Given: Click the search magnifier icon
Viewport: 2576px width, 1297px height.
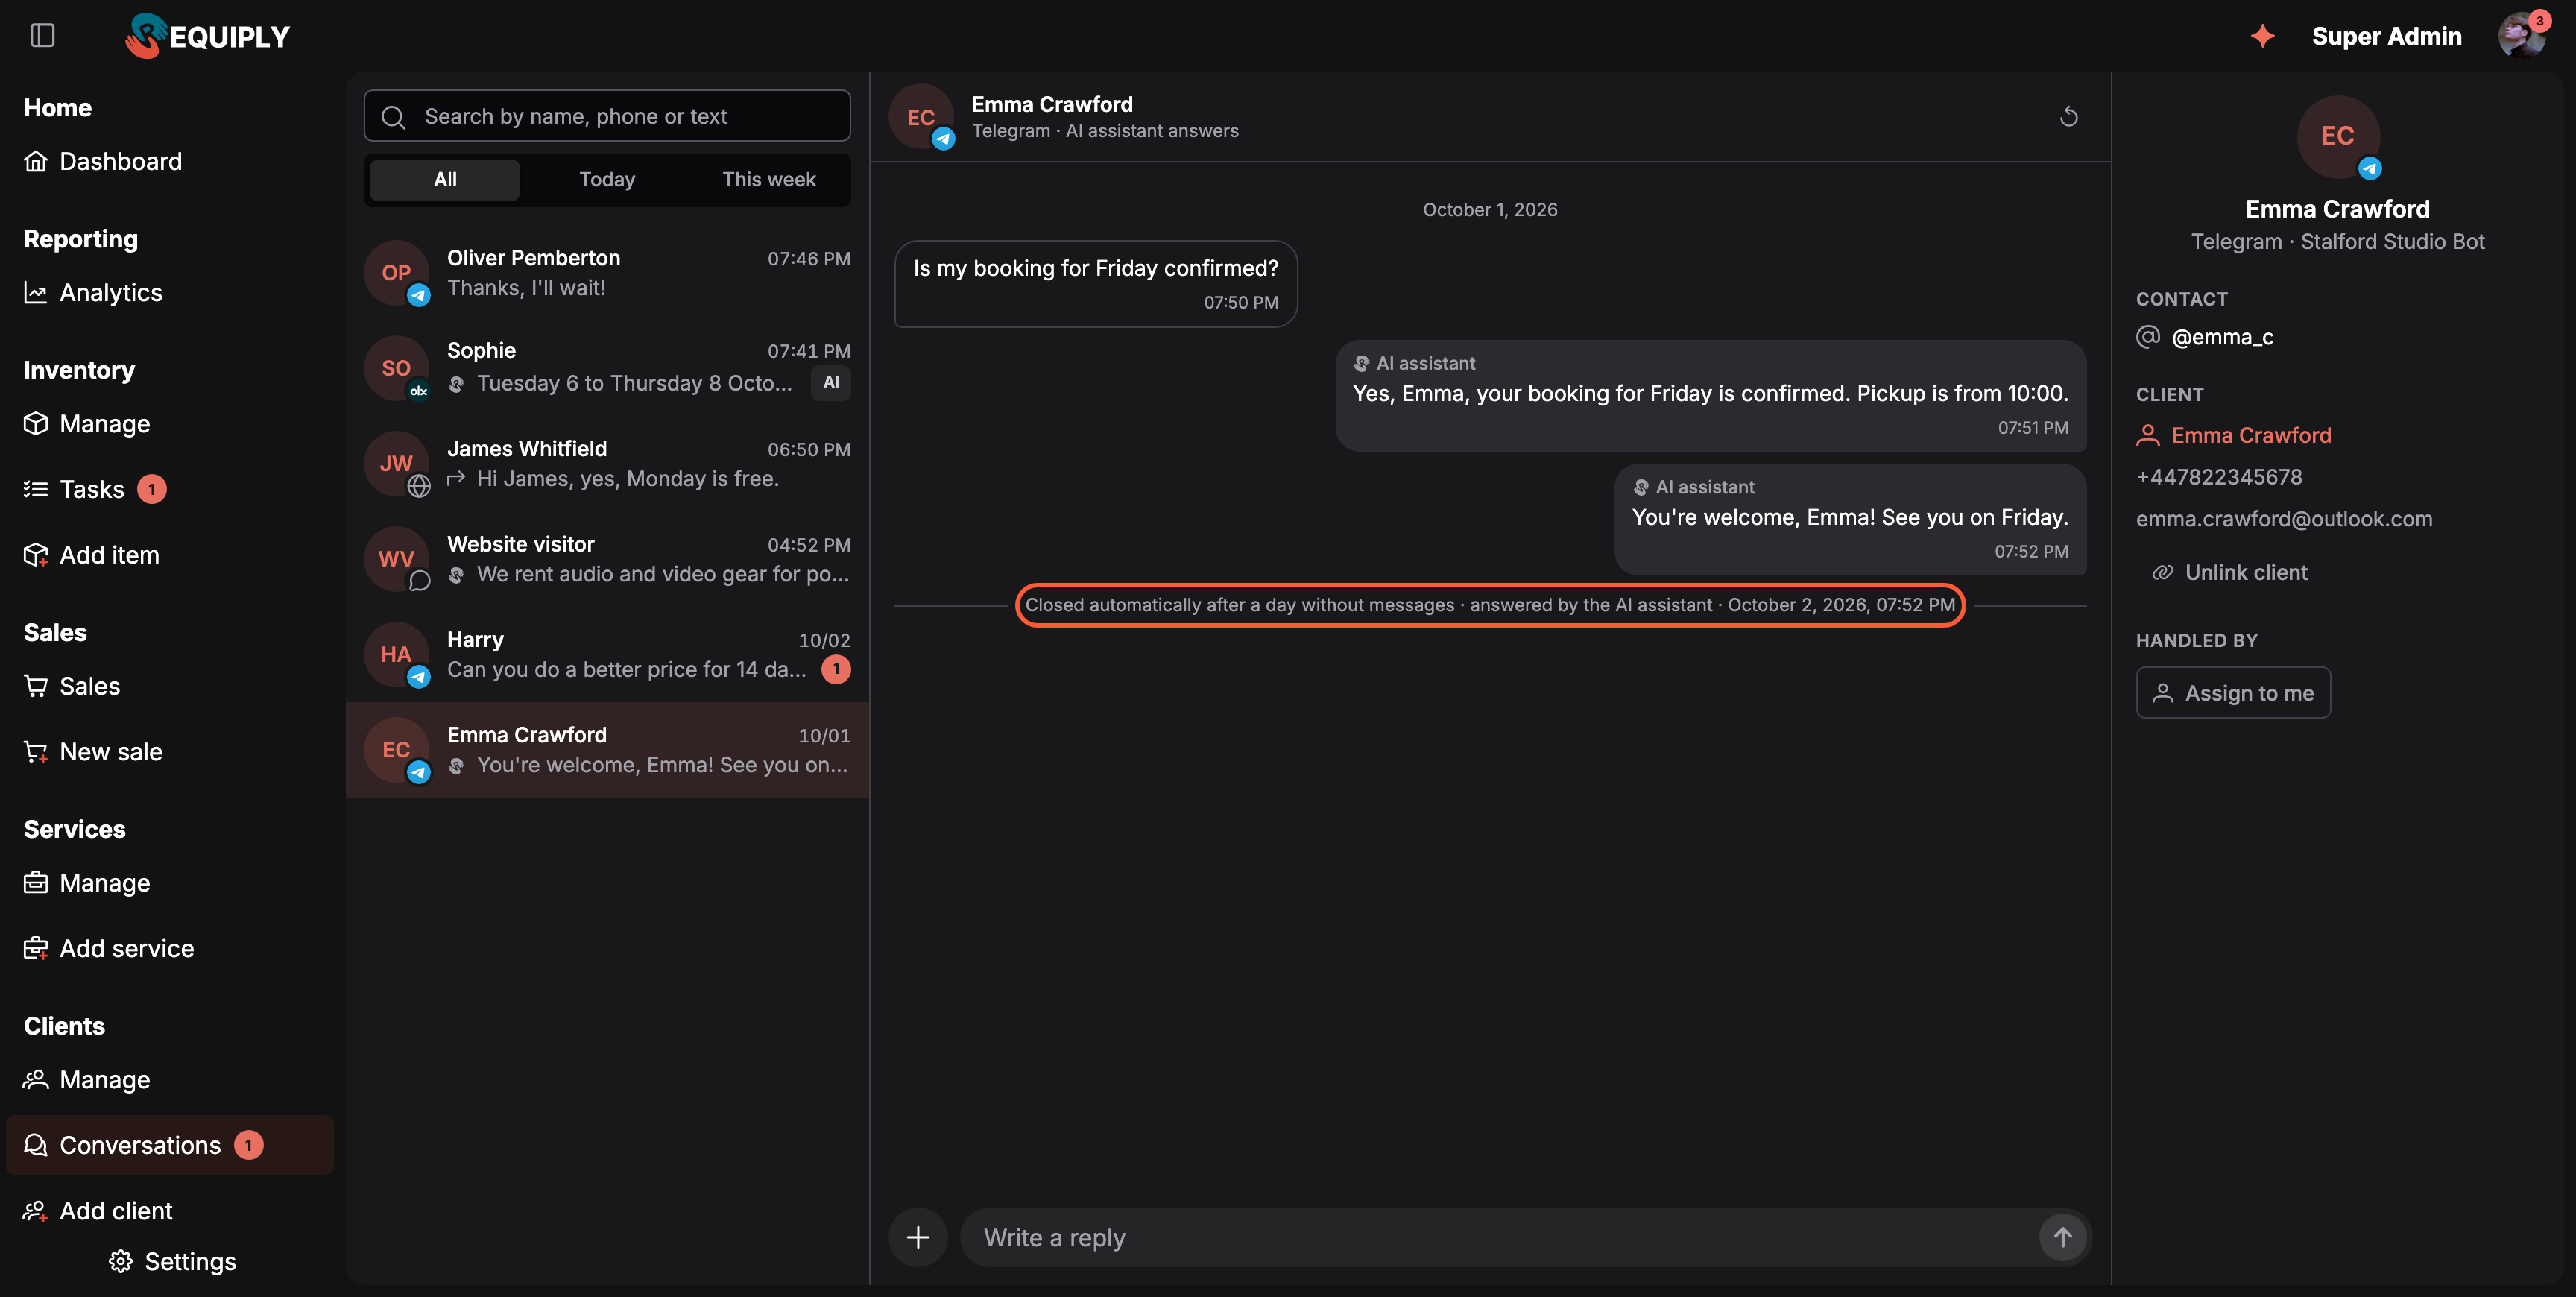Looking at the screenshot, I should pos(394,117).
